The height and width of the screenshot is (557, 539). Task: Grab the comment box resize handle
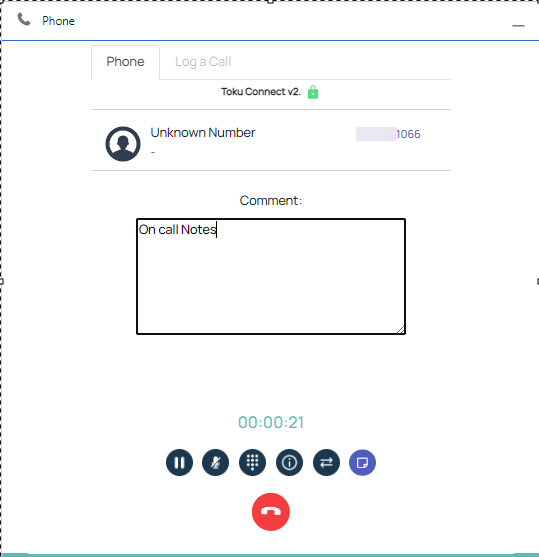click(401, 330)
